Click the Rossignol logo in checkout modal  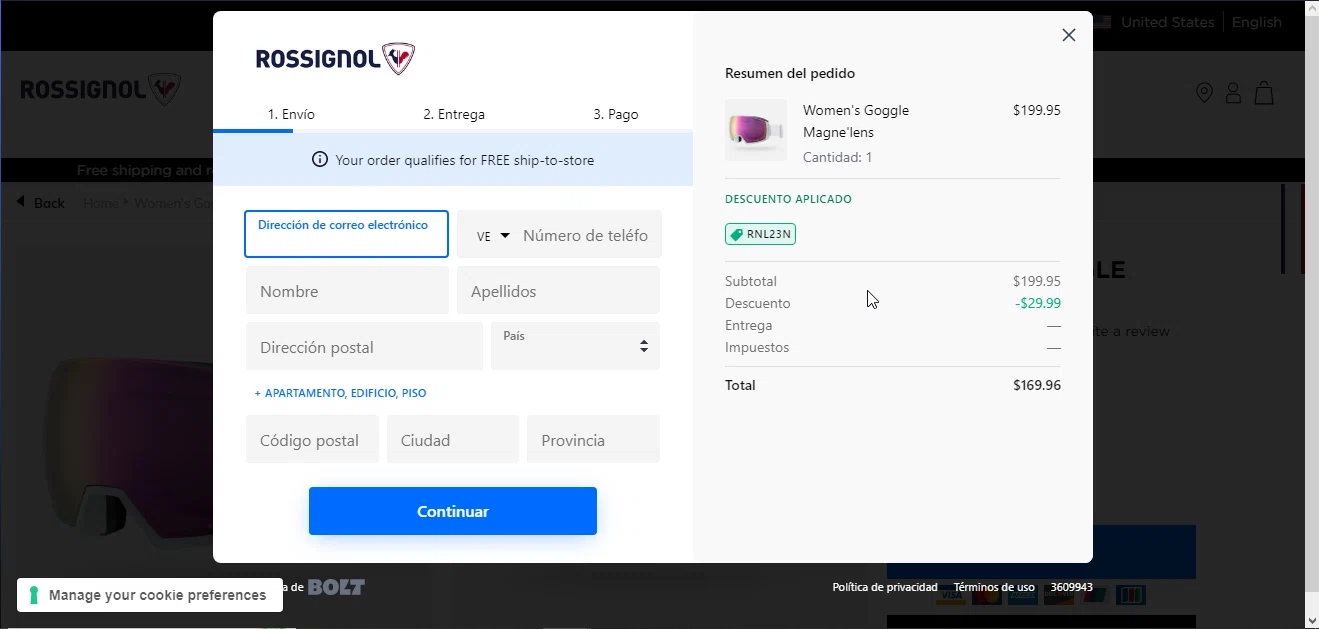(x=335, y=59)
